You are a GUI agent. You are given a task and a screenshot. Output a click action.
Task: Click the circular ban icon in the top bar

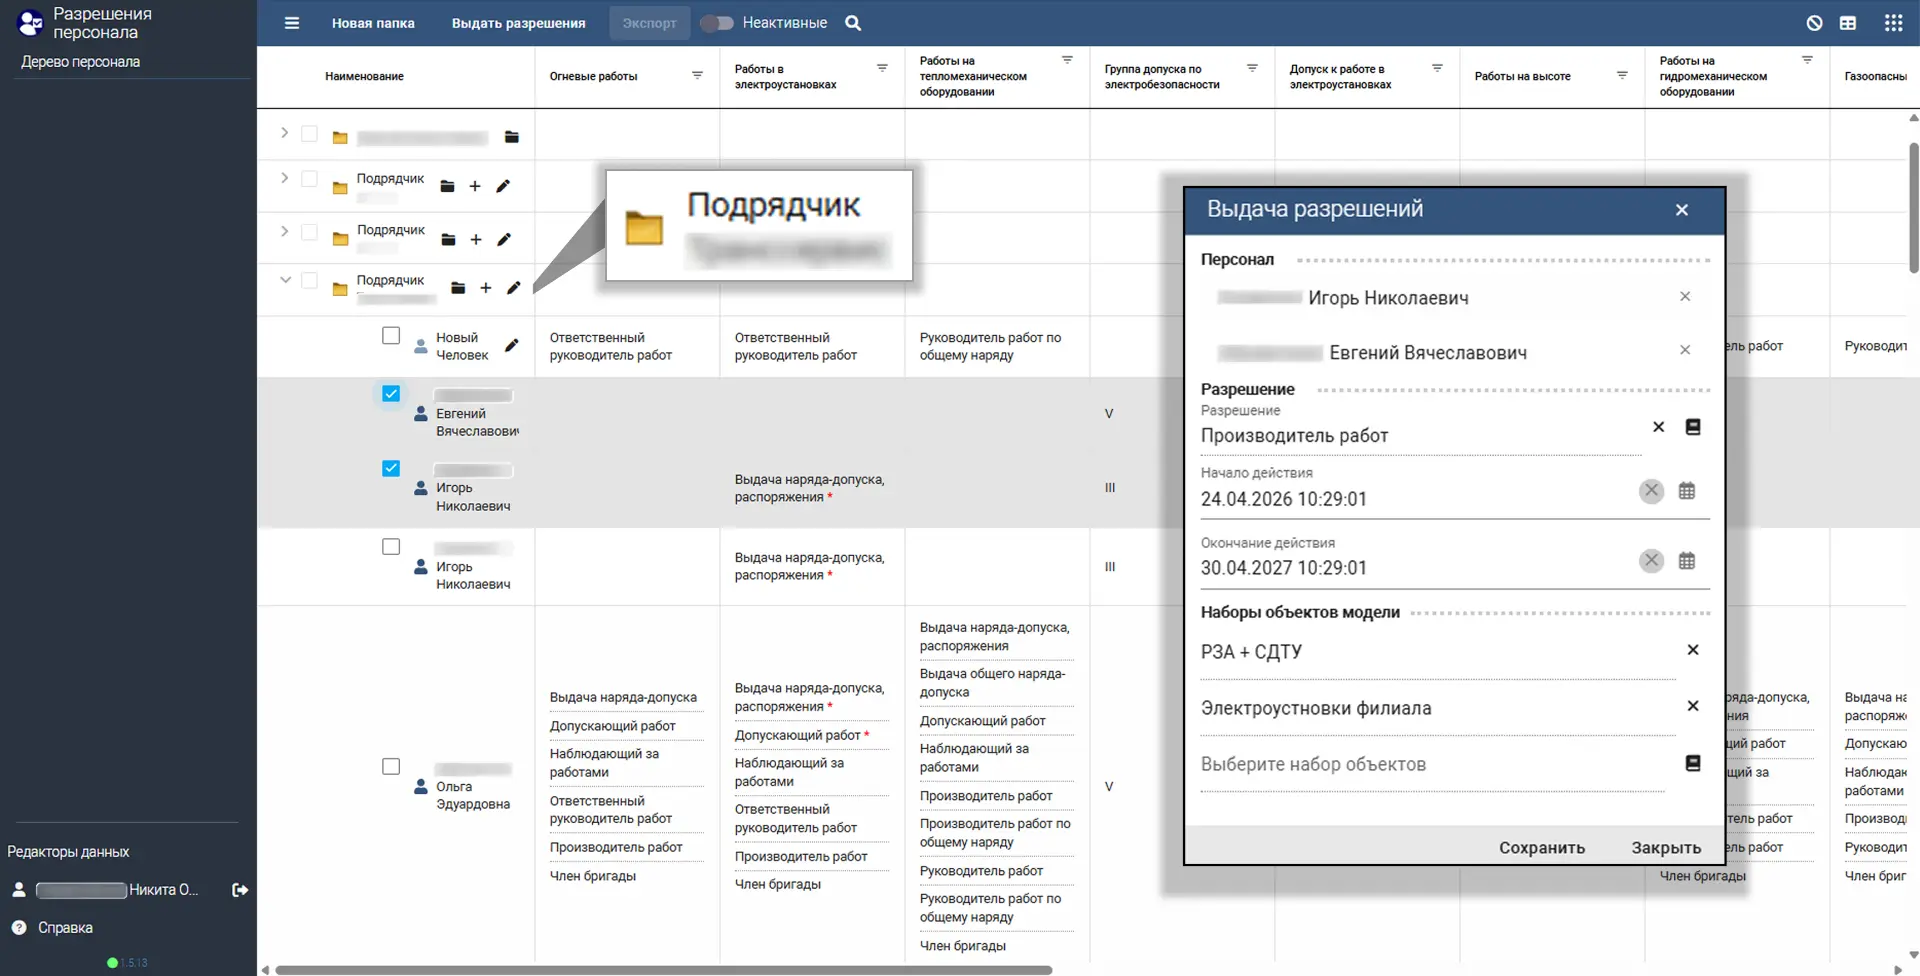1815,23
